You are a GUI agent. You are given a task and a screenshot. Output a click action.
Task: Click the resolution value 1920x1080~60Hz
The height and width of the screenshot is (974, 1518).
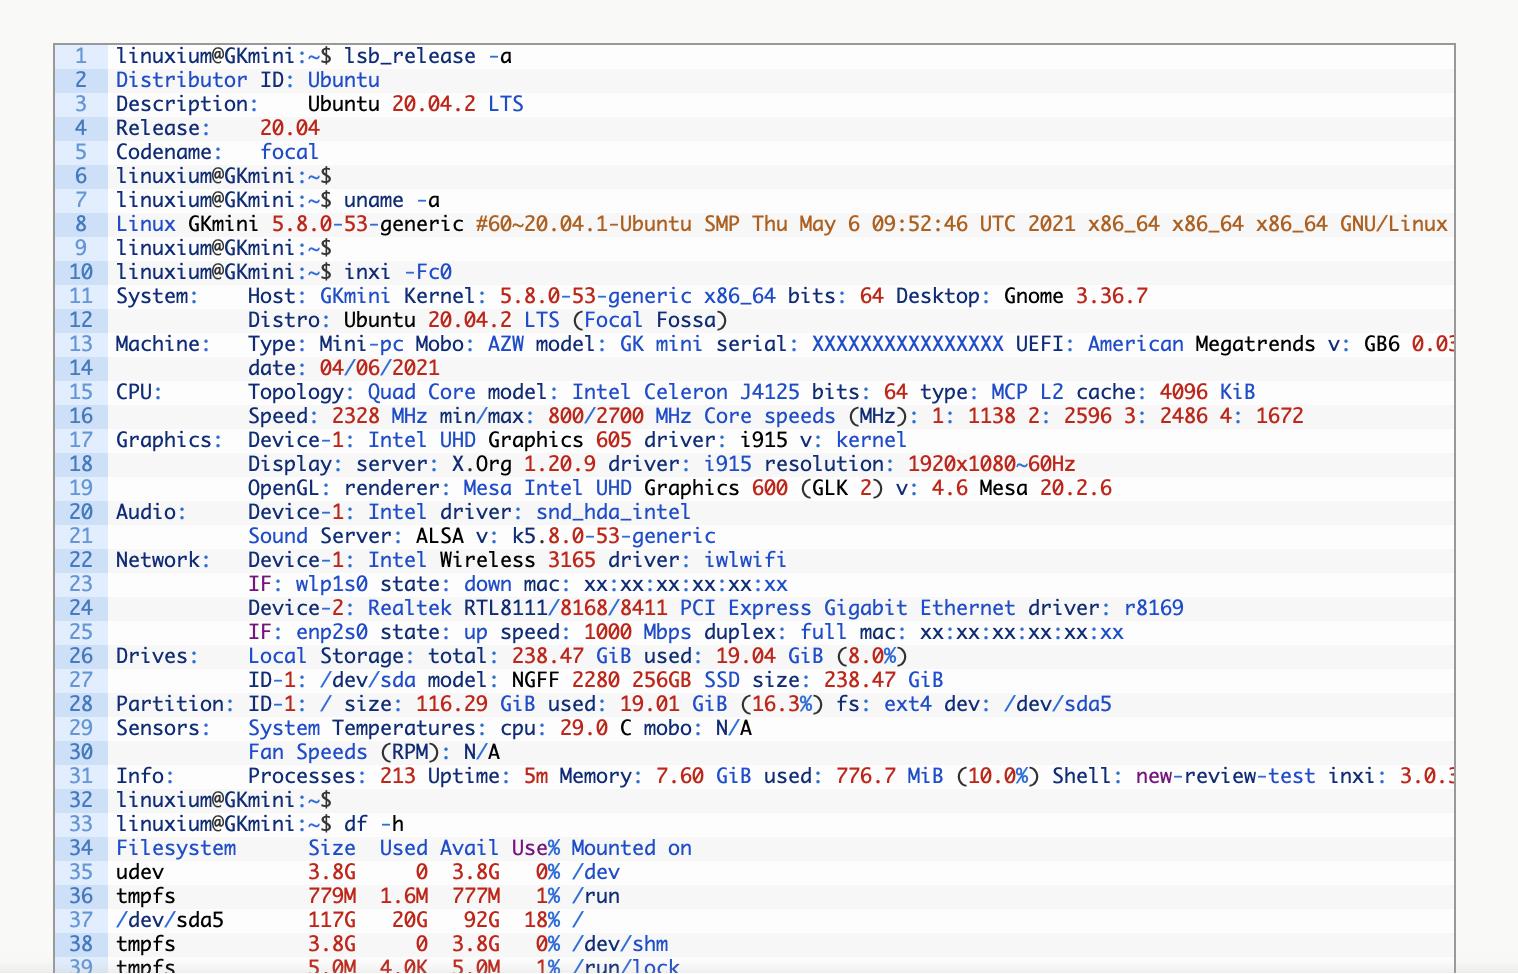991,464
